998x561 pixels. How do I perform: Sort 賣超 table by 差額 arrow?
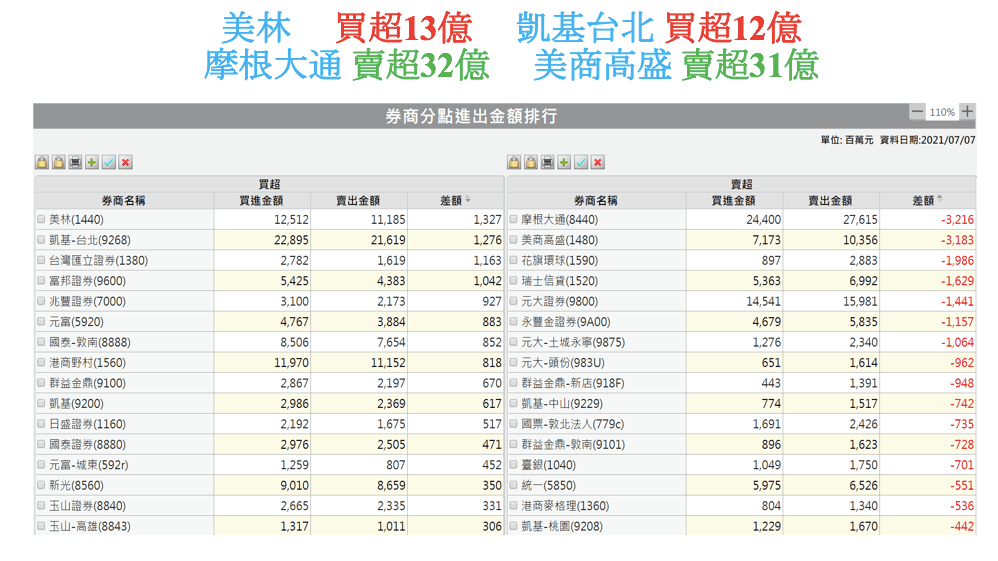point(940,200)
